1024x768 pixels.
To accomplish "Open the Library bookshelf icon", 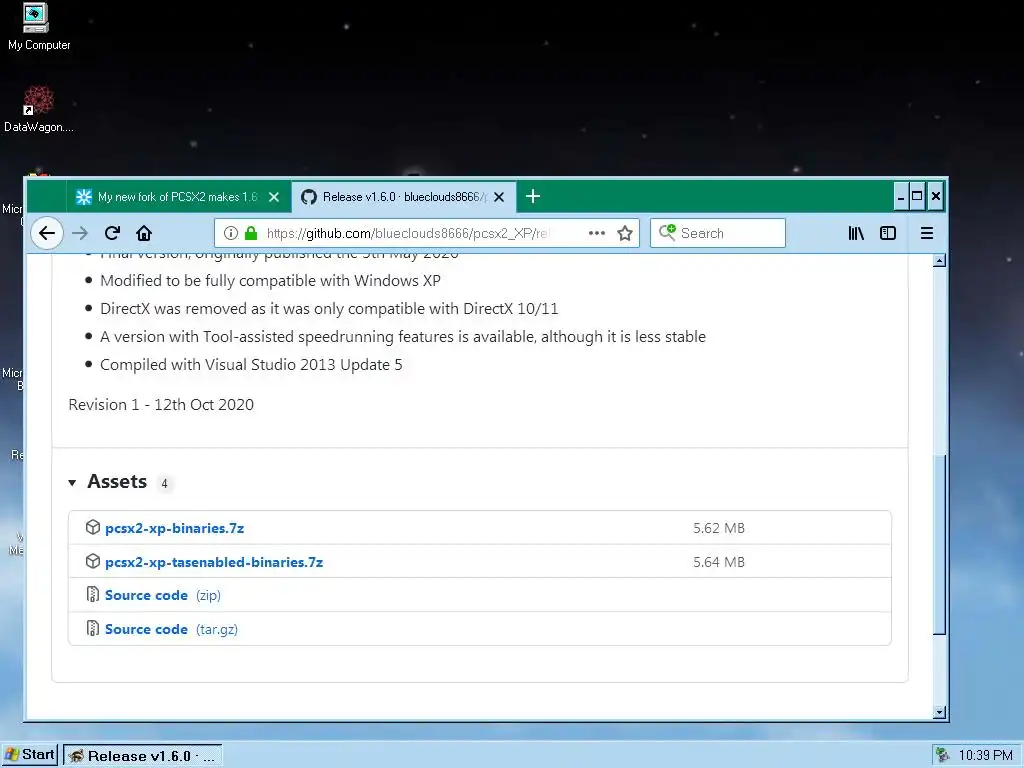I will click(856, 233).
